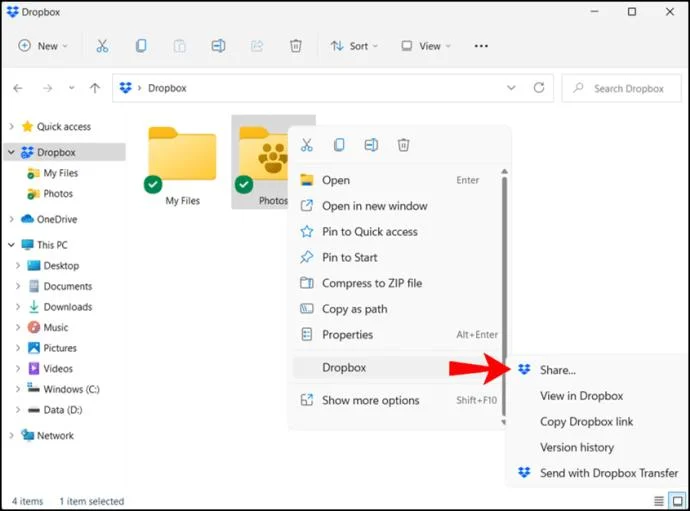
Task: Open the recent locations dropdown arrow
Action: 71,88
